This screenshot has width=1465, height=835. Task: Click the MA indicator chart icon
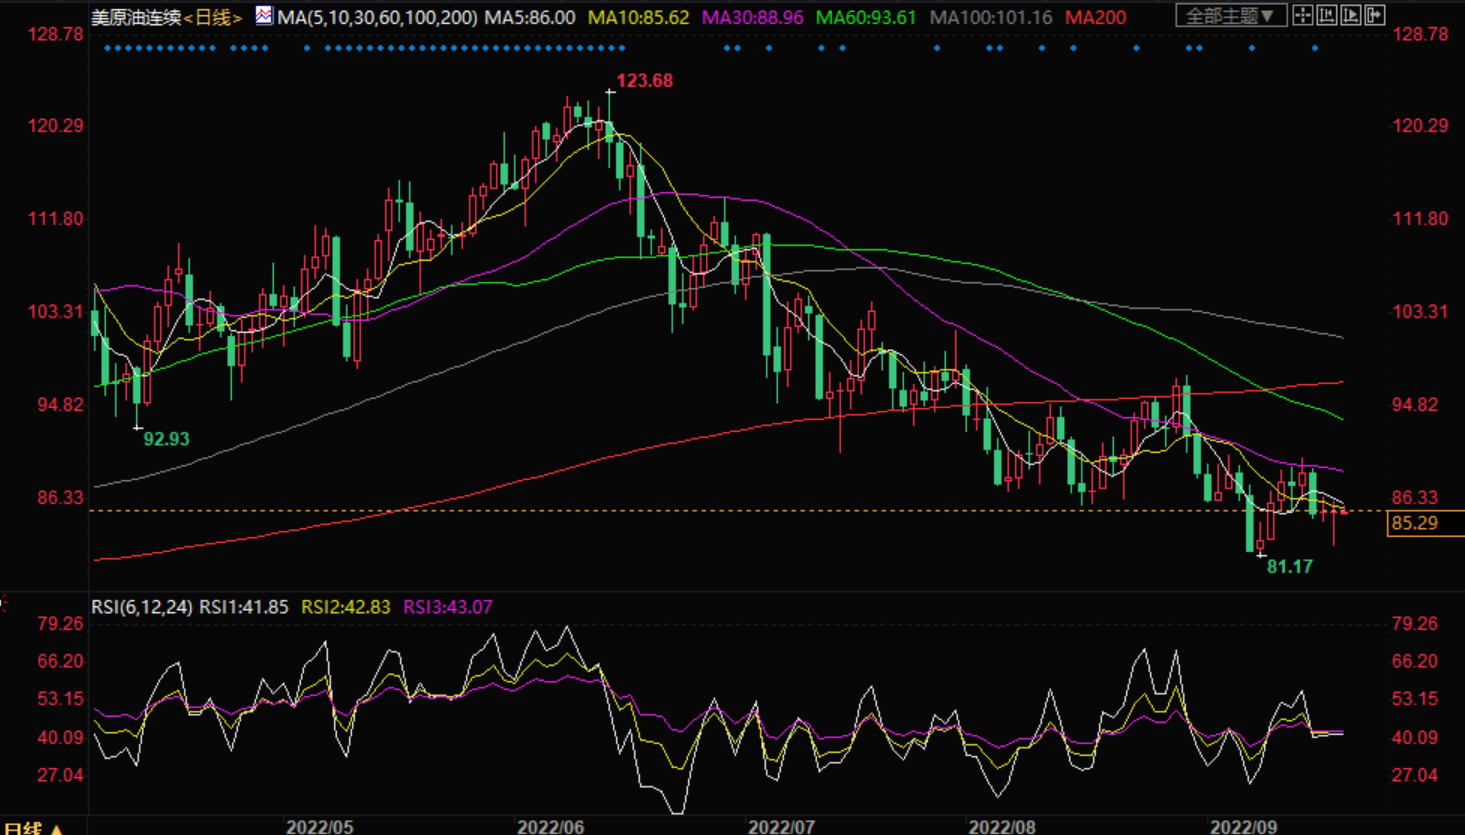264,16
